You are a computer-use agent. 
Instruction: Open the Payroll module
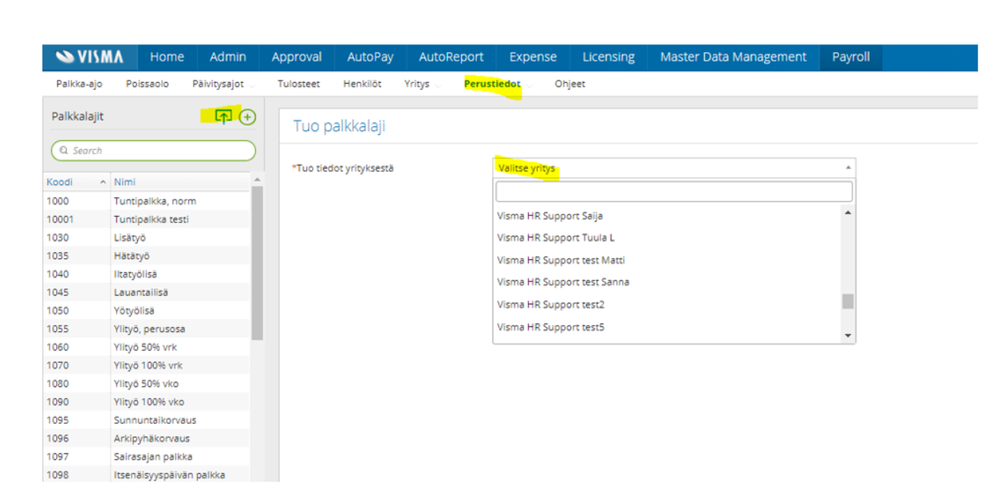click(851, 57)
